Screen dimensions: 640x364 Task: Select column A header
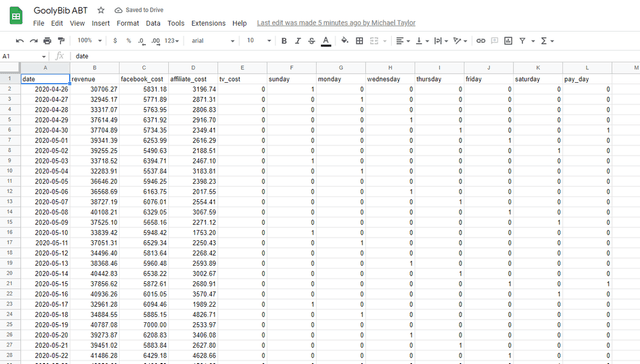(x=45, y=68)
